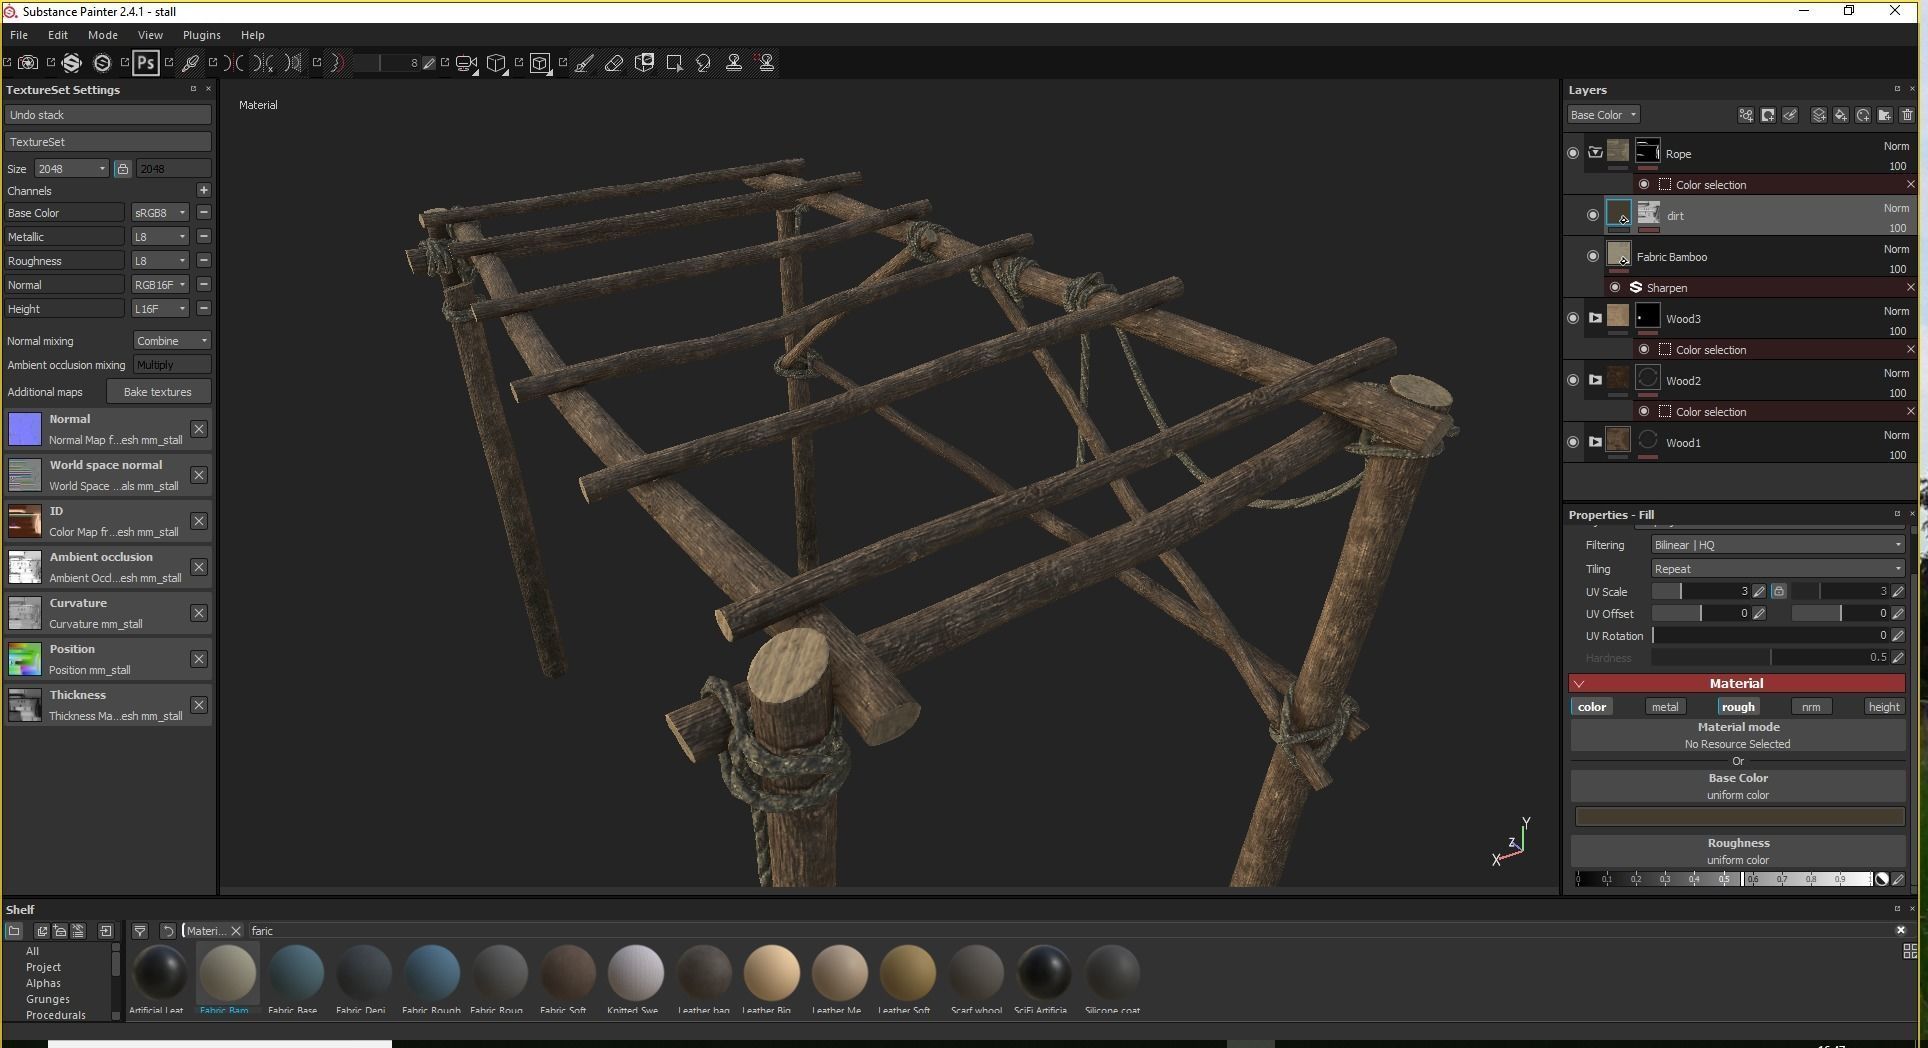
Task: Click the Undo stack button
Action: click(x=108, y=115)
